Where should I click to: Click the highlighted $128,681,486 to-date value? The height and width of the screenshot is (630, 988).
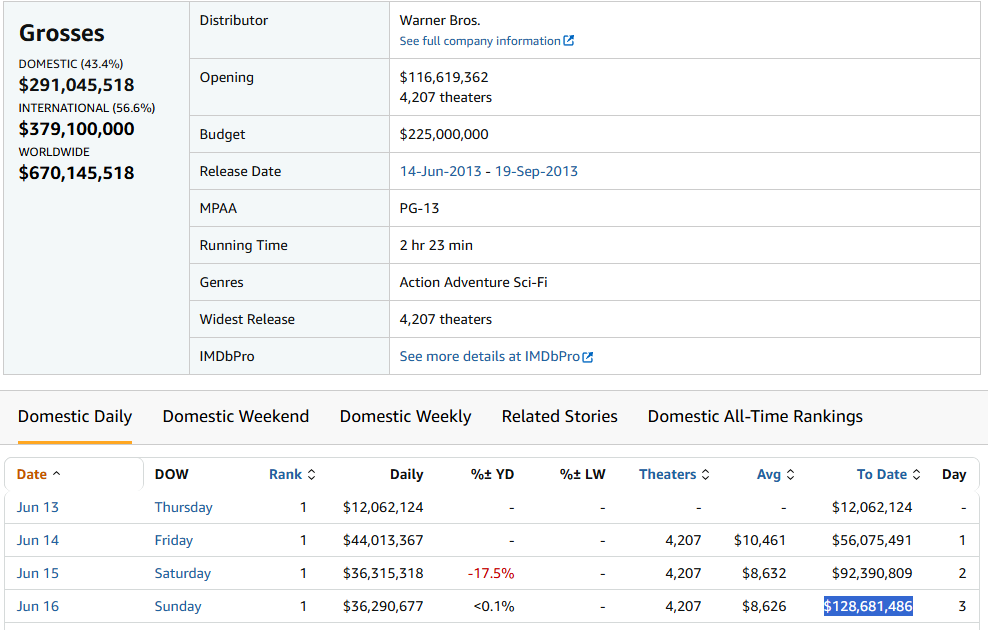pyautogui.click(x=868, y=606)
